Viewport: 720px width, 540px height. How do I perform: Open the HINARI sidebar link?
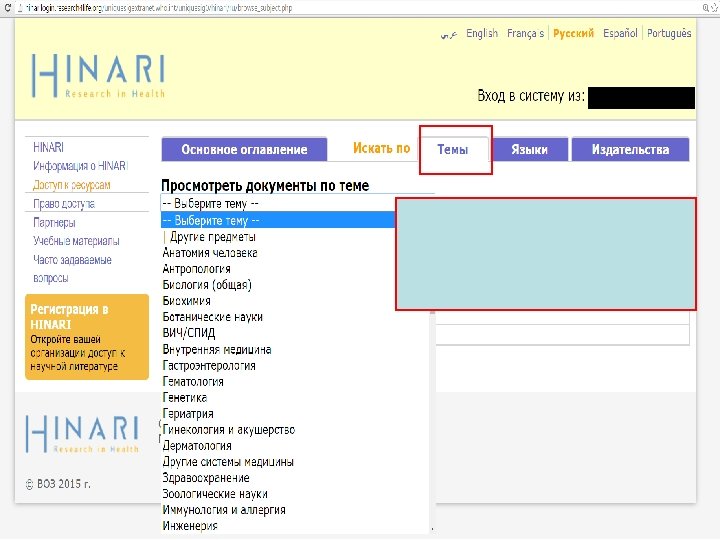pos(48,147)
